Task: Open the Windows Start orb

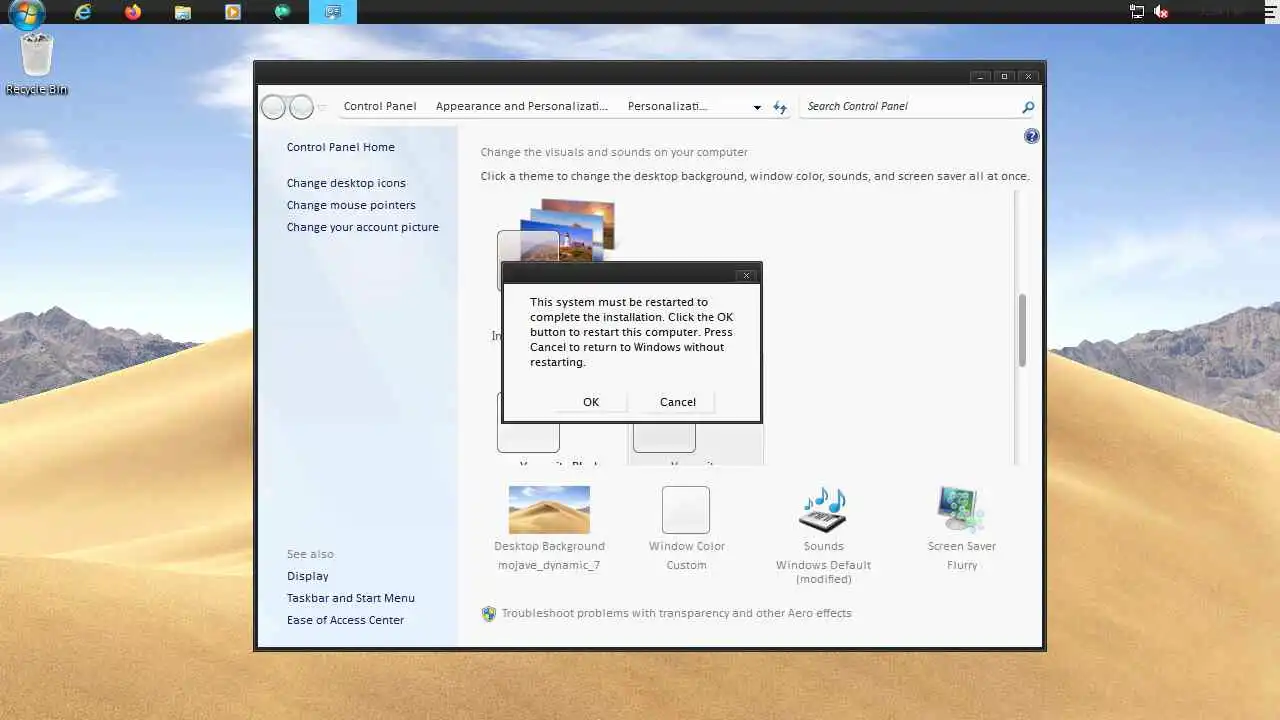Action: [x=27, y=13]
